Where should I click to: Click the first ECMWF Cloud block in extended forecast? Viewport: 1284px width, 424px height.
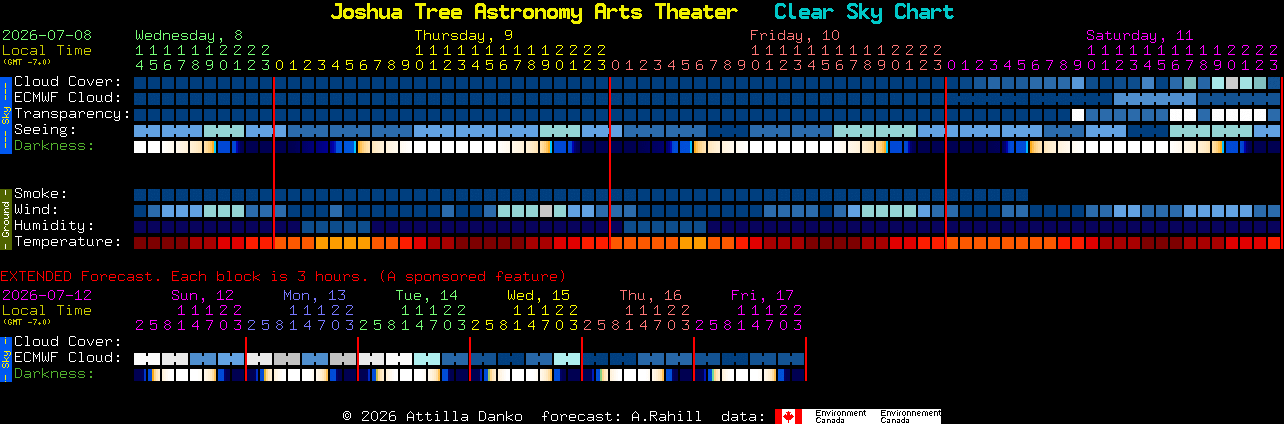tap(147, 359)
